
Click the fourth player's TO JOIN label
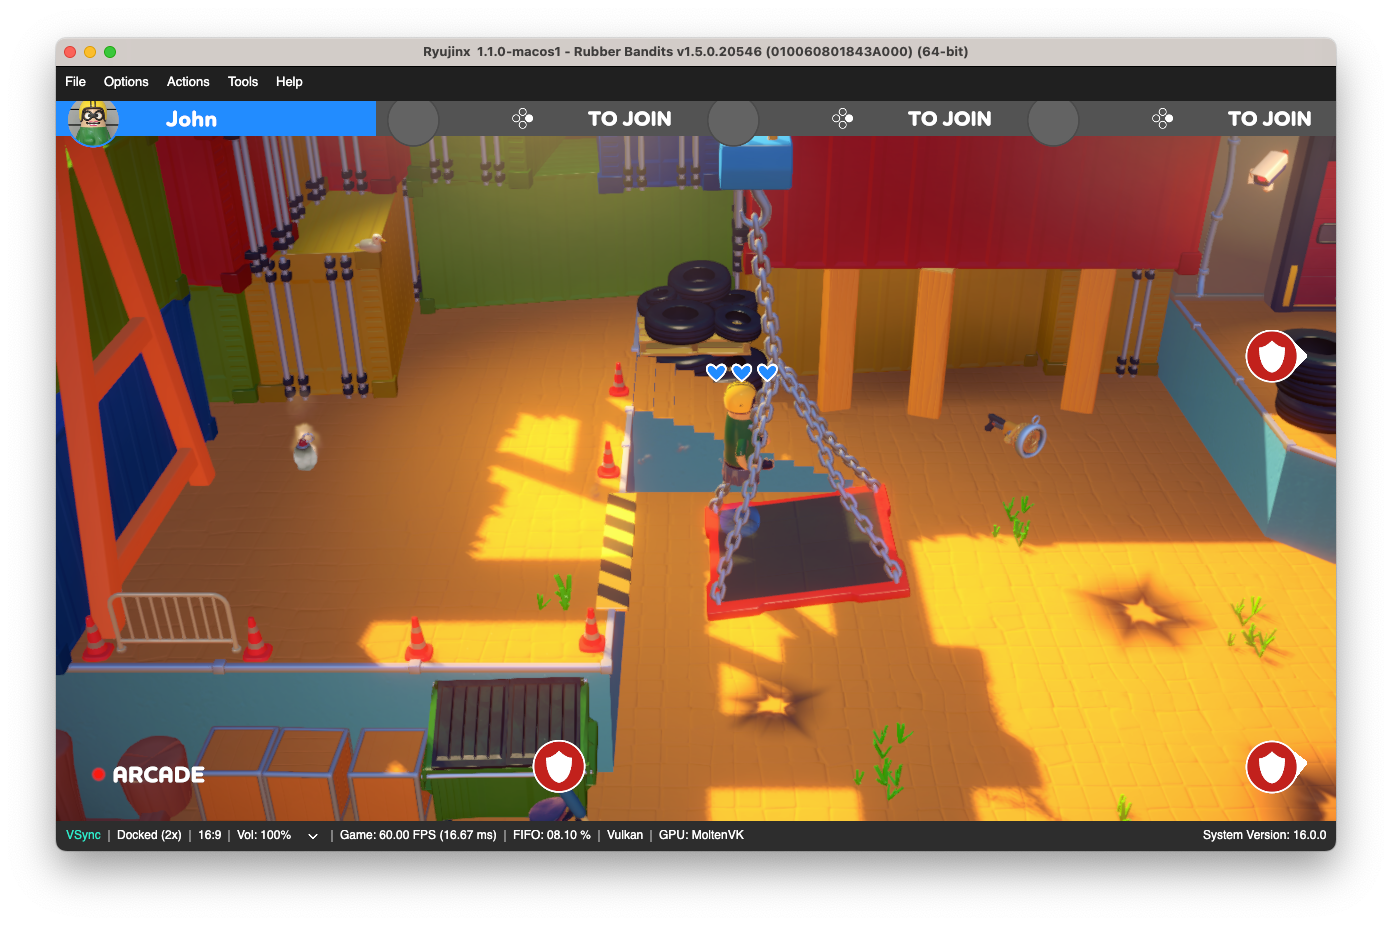point(1270,119)
